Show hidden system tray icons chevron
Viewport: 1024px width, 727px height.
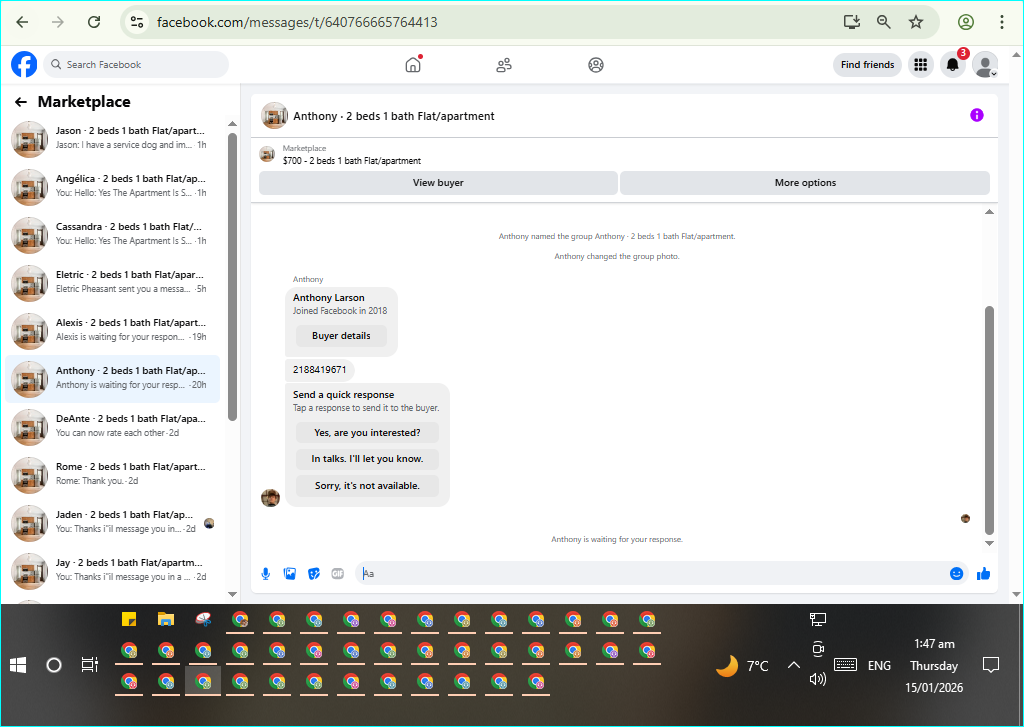[x=793, y=665]
